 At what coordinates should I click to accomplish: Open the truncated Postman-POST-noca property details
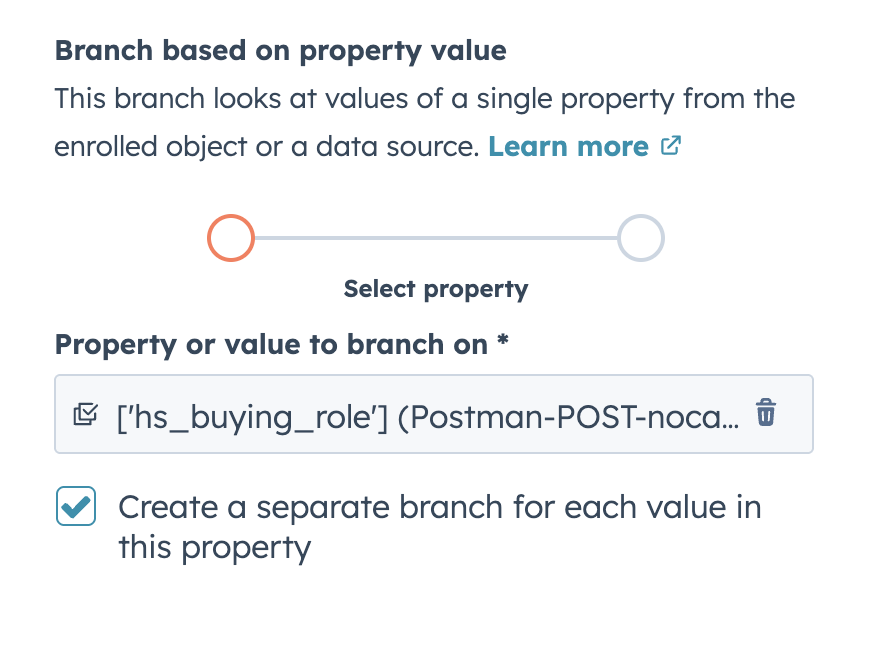coord(430,414)
